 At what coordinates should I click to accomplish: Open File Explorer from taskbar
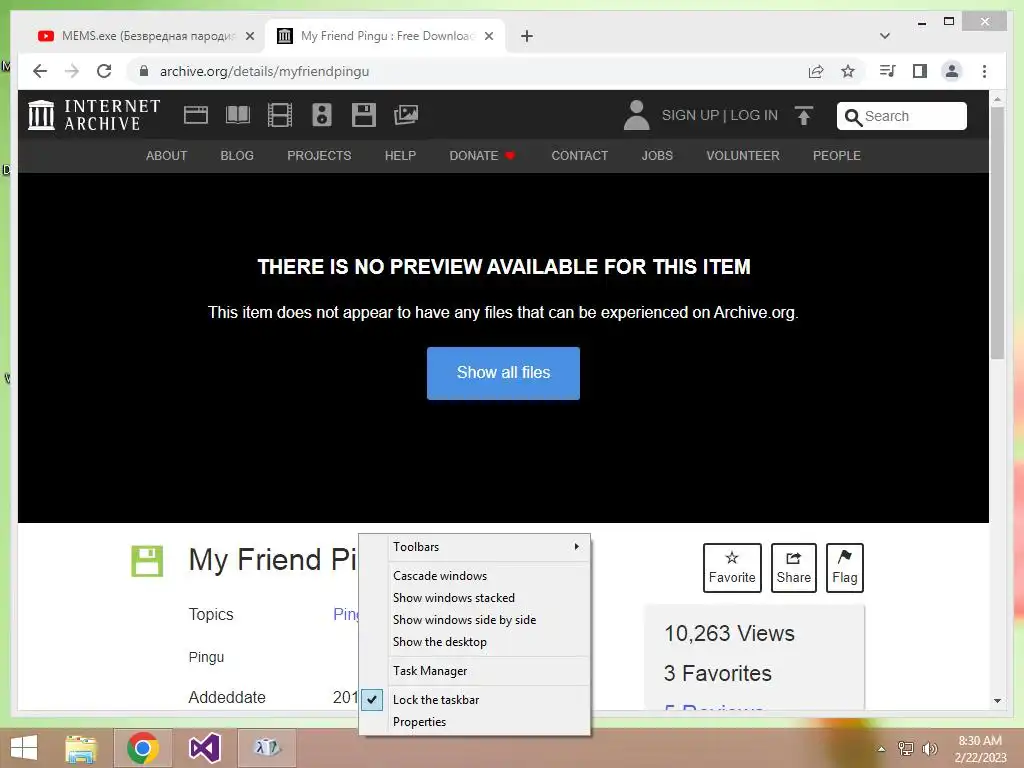81,748
